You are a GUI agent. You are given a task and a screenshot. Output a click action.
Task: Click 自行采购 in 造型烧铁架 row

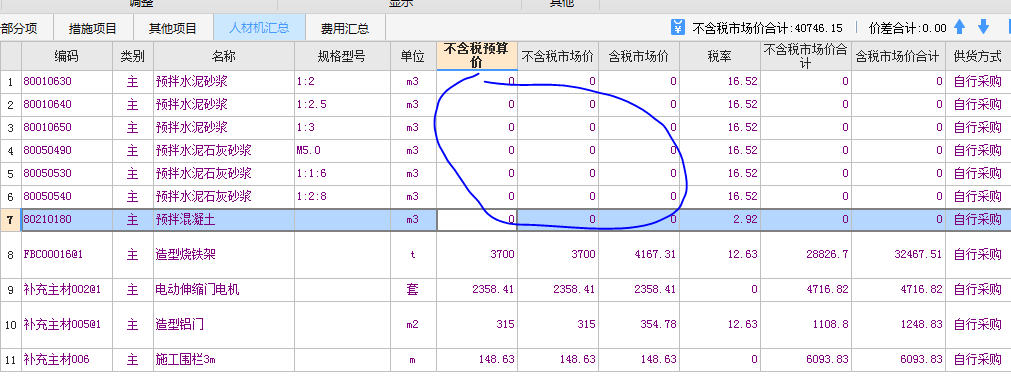pos(977,254)
